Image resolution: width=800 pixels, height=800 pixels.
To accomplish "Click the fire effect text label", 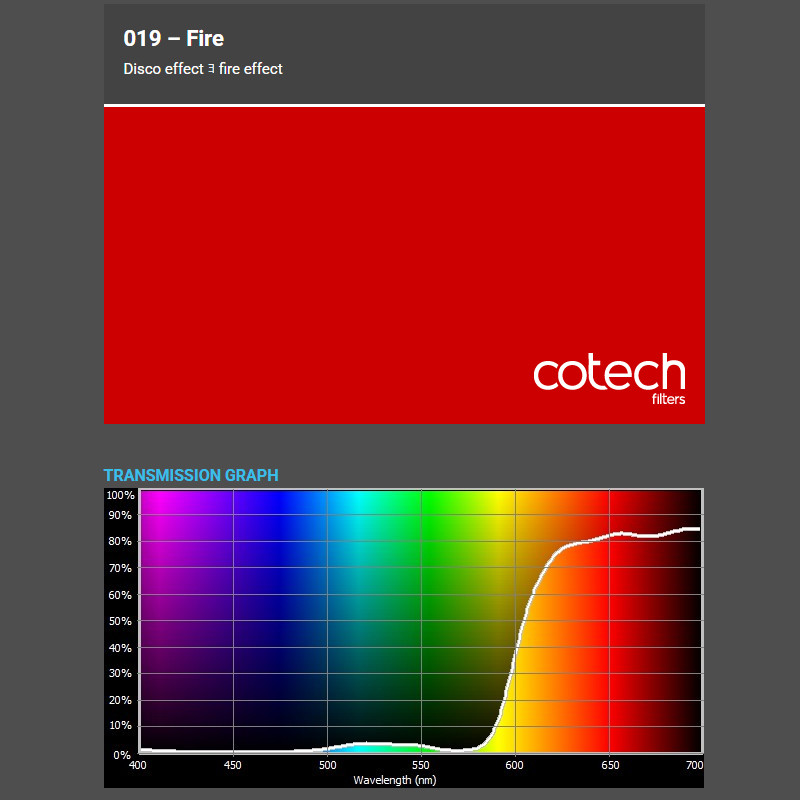I will 250,69.
